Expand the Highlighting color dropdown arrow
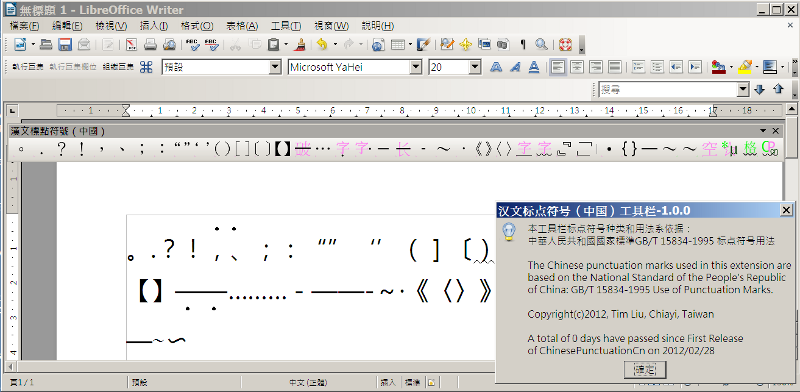This screenshot has width=800, height=392. [x=757, y=67]
